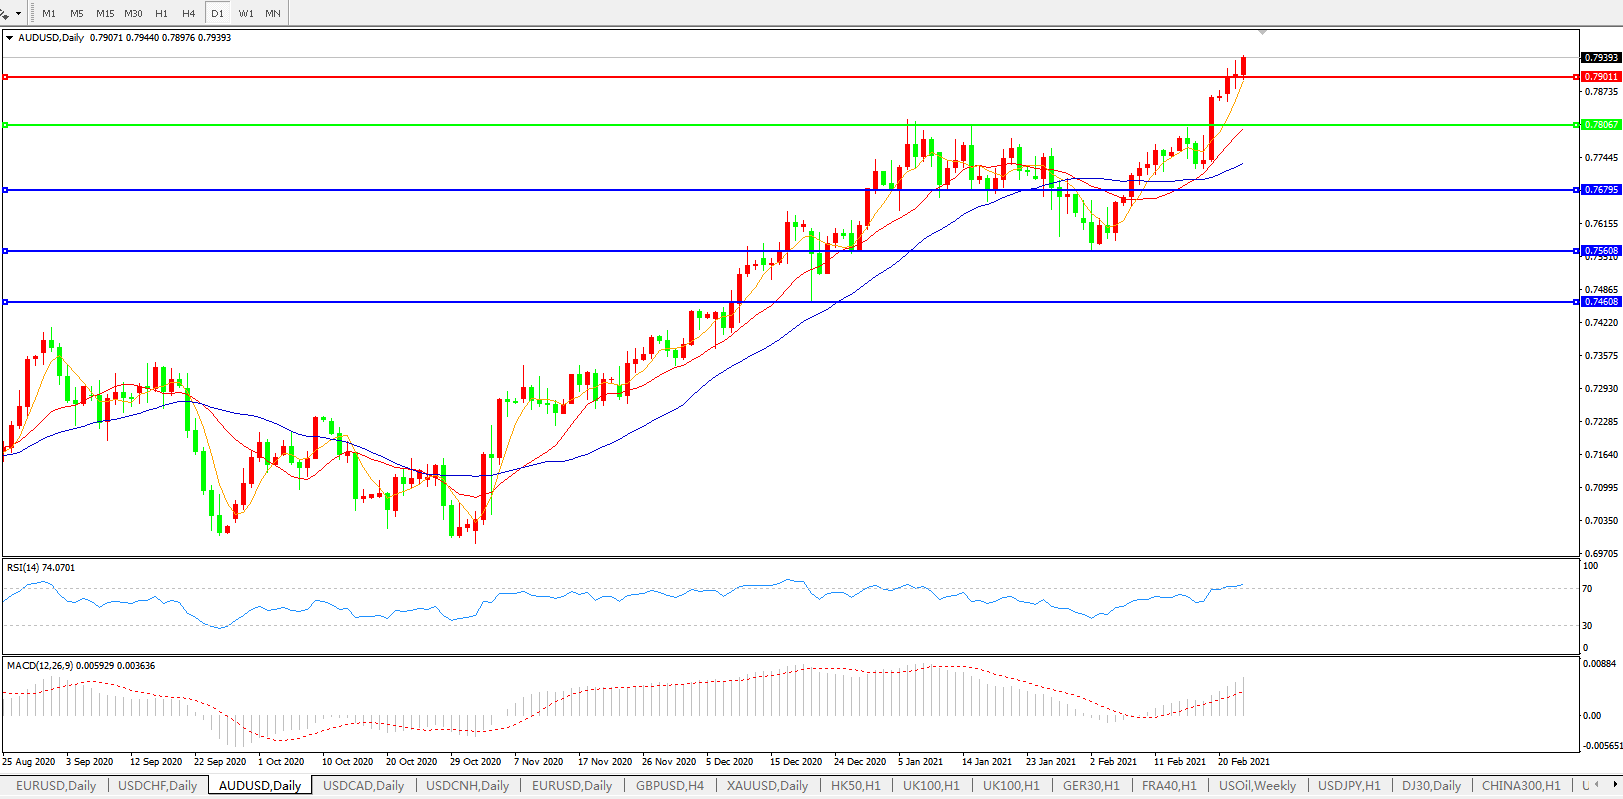
Task: Click the current price 0.79393 label
Action: [1601, 58]
